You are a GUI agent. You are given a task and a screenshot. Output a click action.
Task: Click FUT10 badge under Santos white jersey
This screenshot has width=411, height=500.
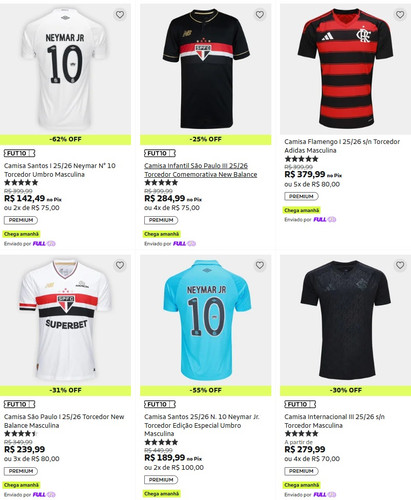(x=19, y=153)
